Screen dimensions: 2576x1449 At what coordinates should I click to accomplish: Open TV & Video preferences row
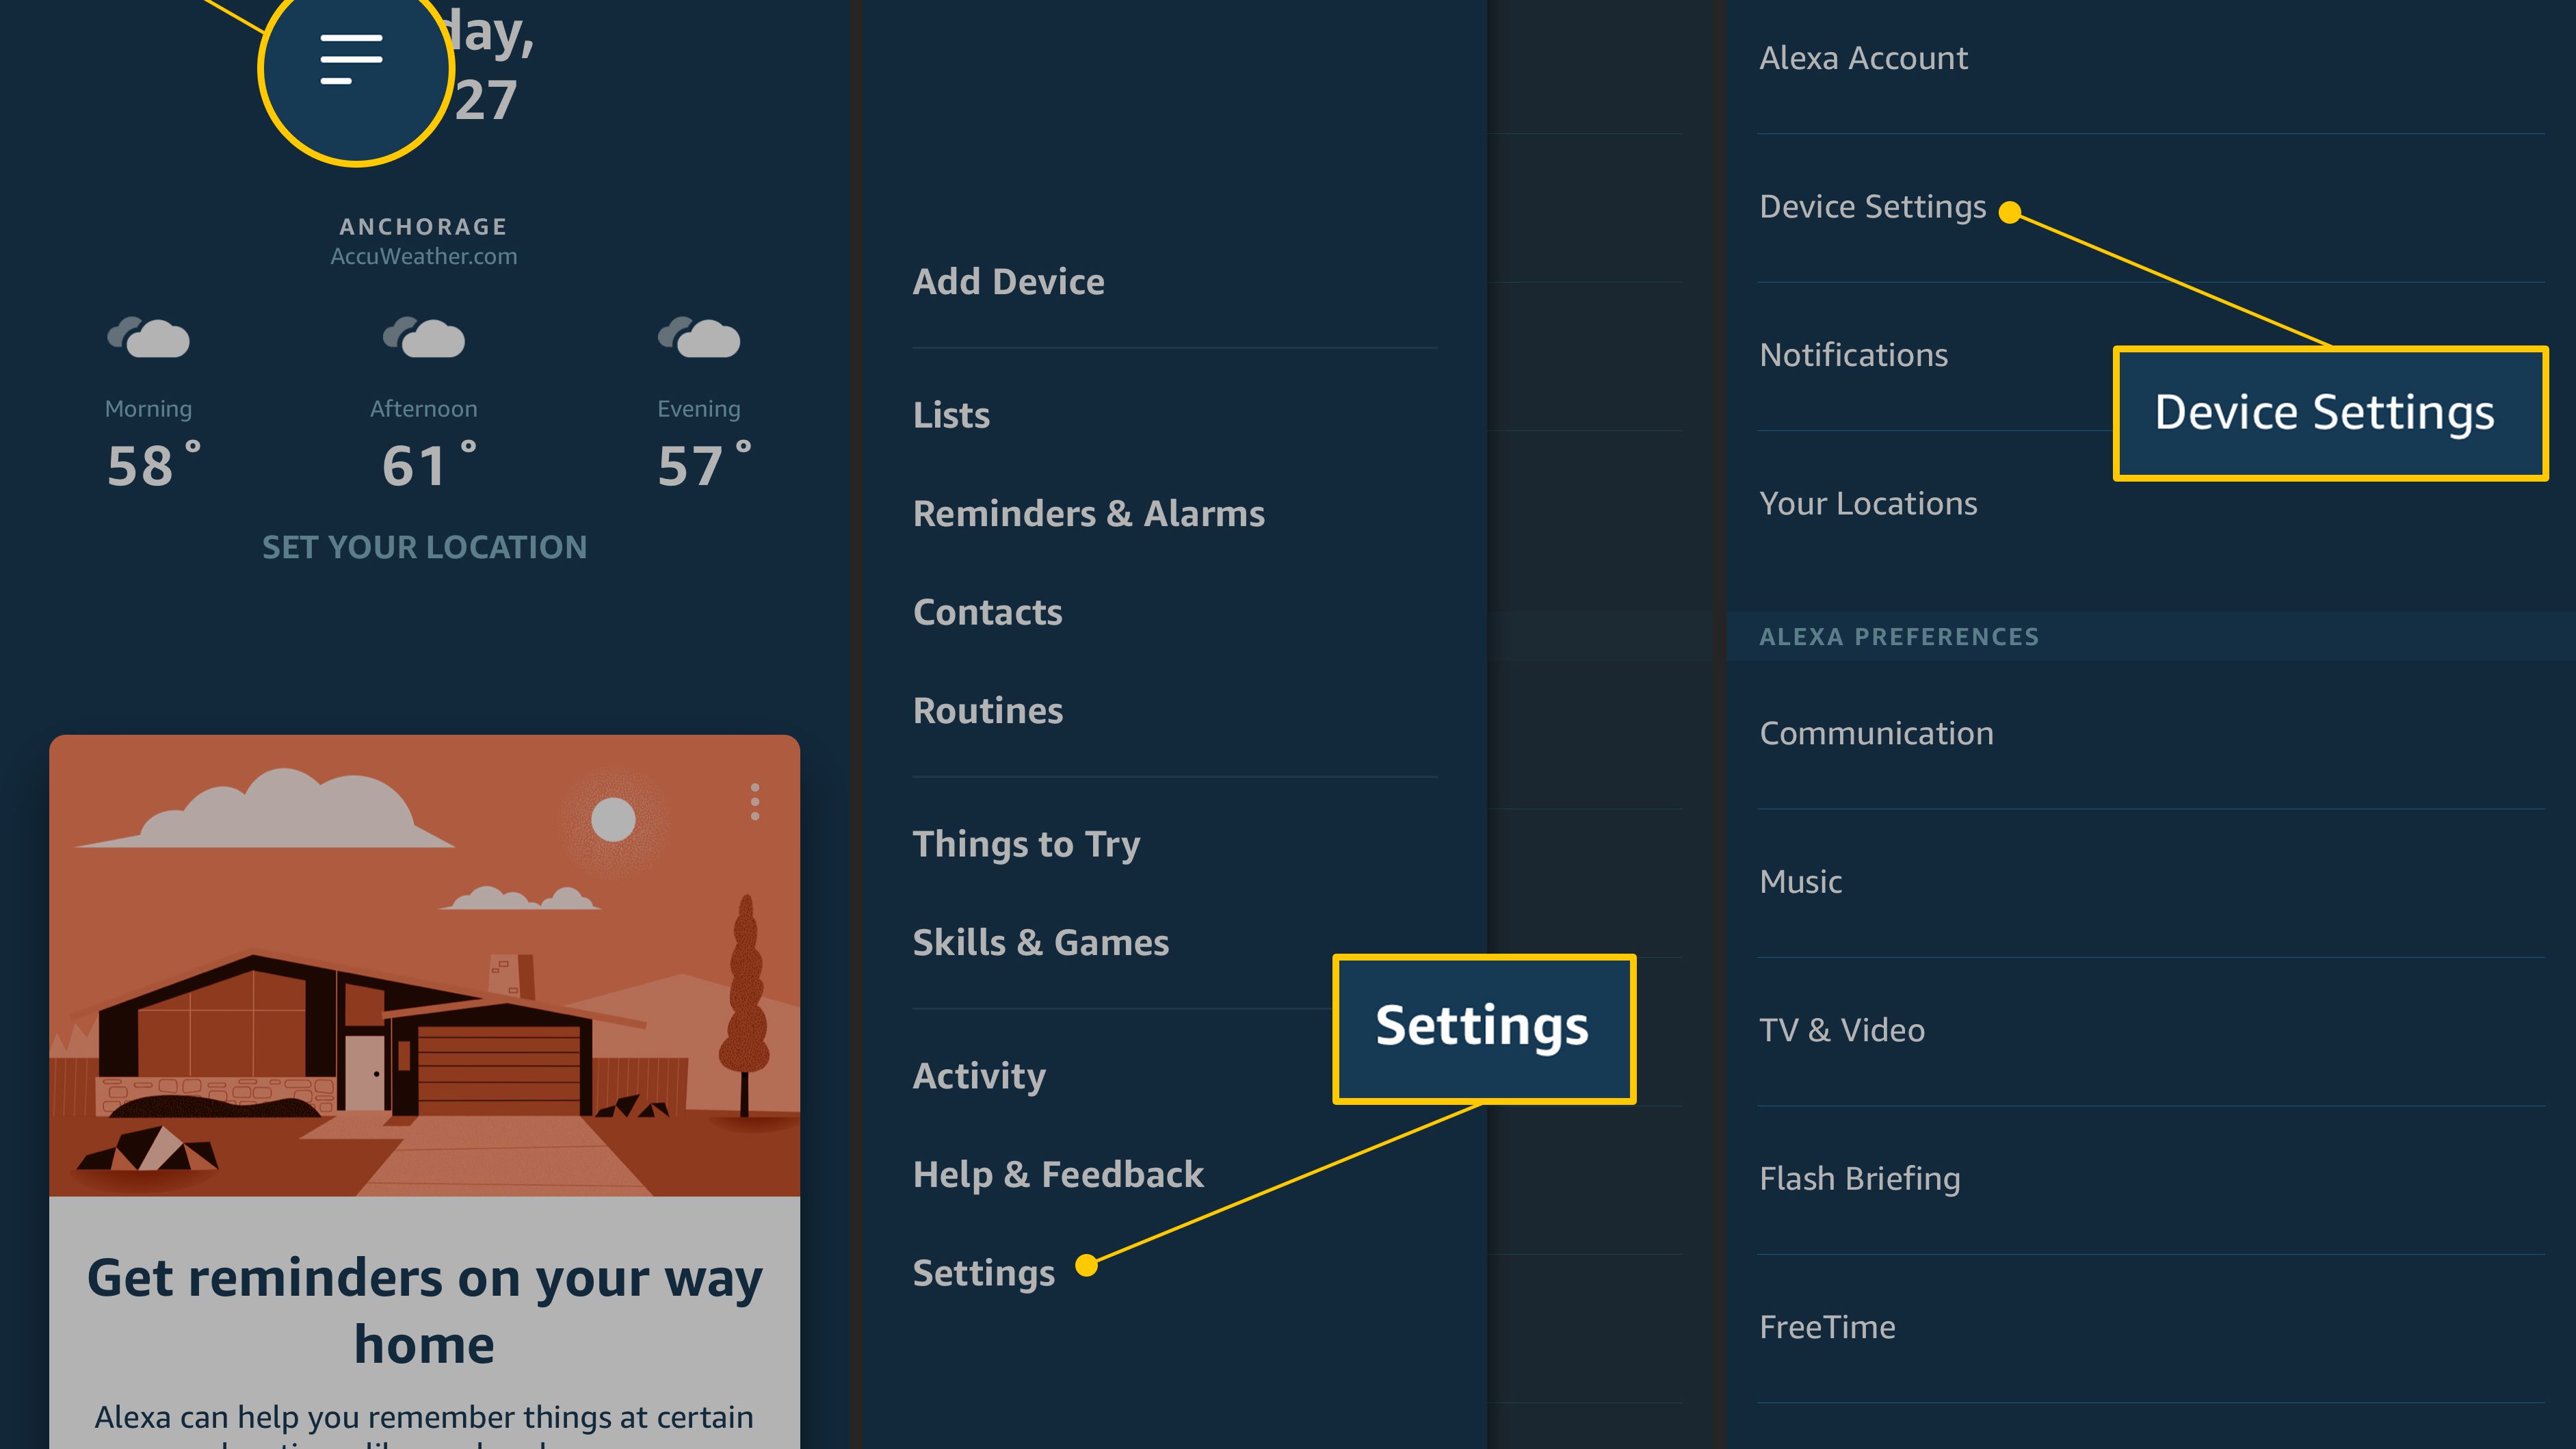click(2151, 1031)
